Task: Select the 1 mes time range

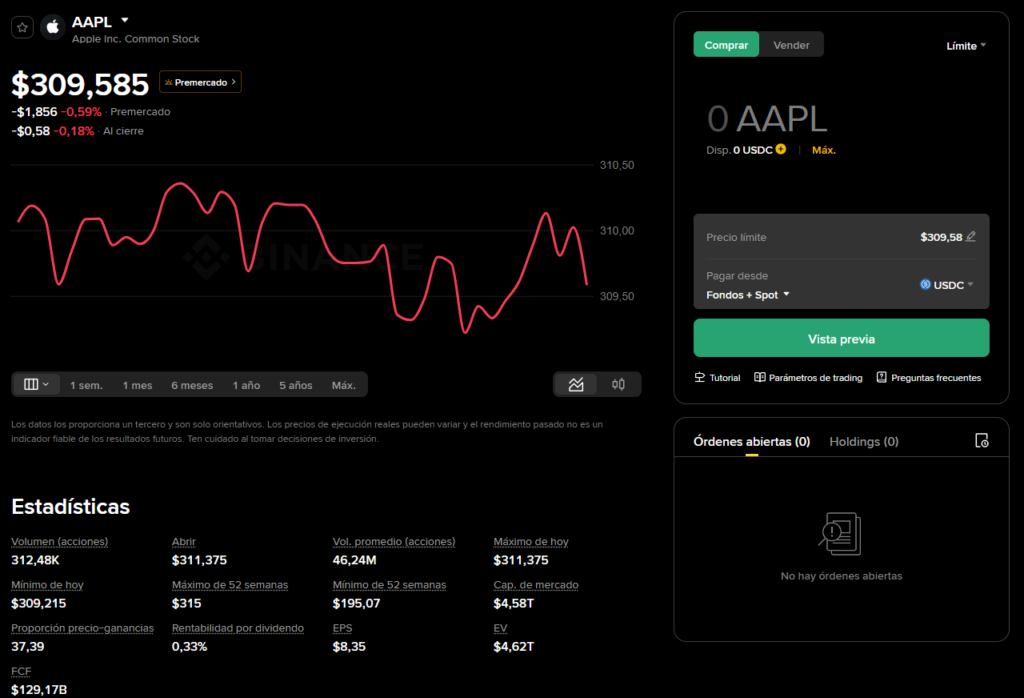Action: point(137,385)
